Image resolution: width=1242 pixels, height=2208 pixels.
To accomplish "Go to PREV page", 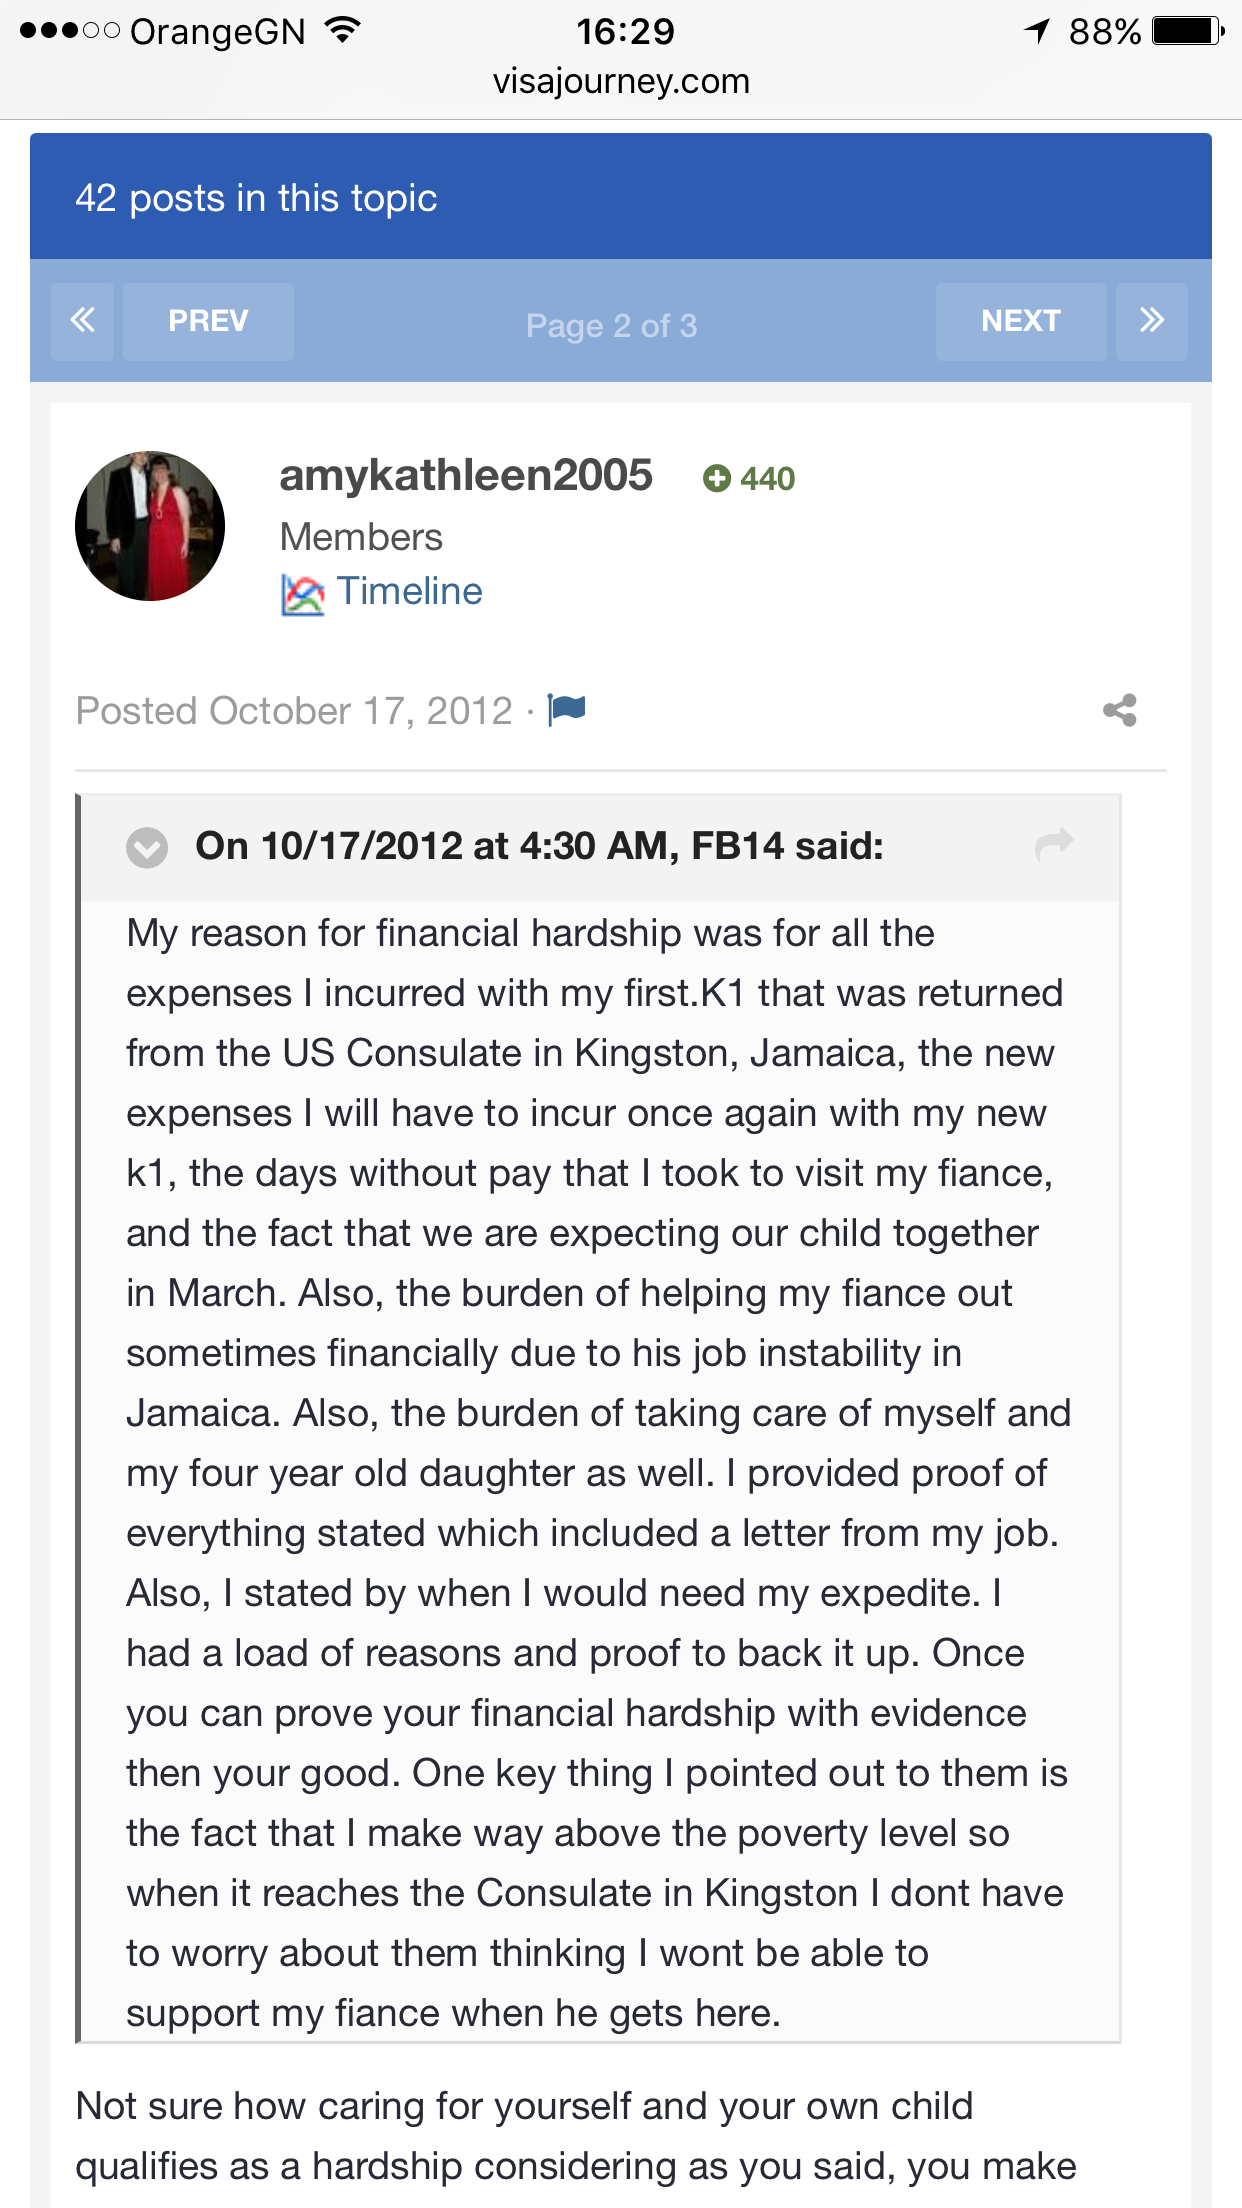I will point(208,321).
